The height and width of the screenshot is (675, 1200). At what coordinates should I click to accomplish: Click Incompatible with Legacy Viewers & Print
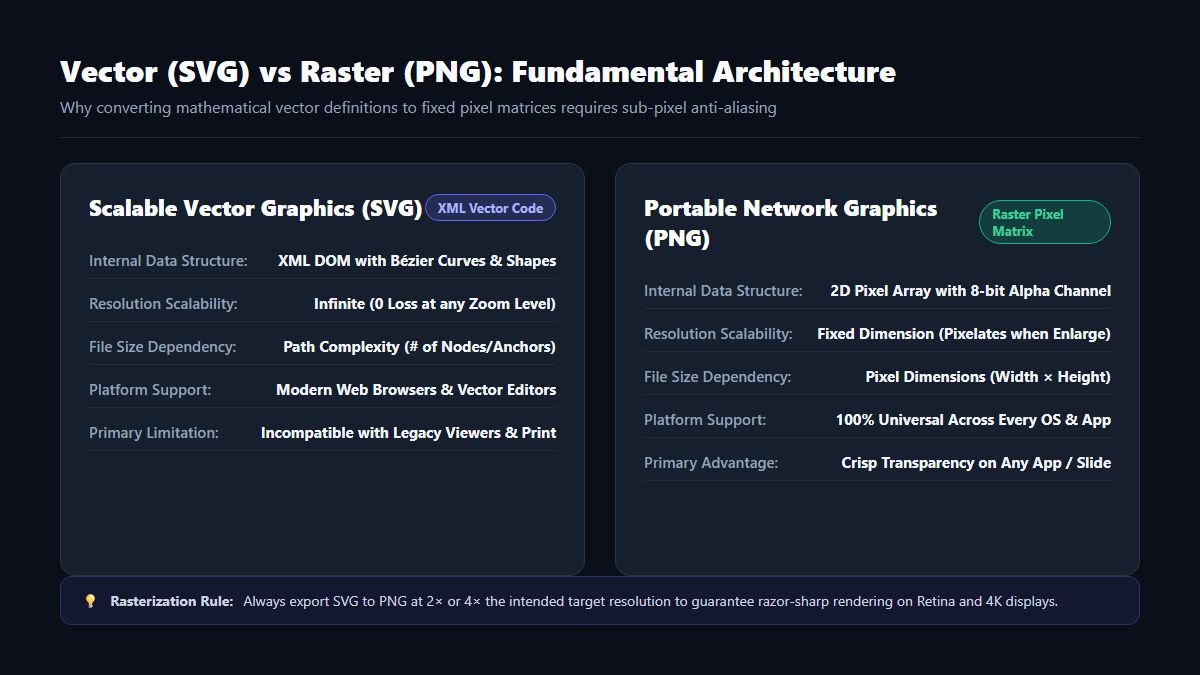[409, 433]
